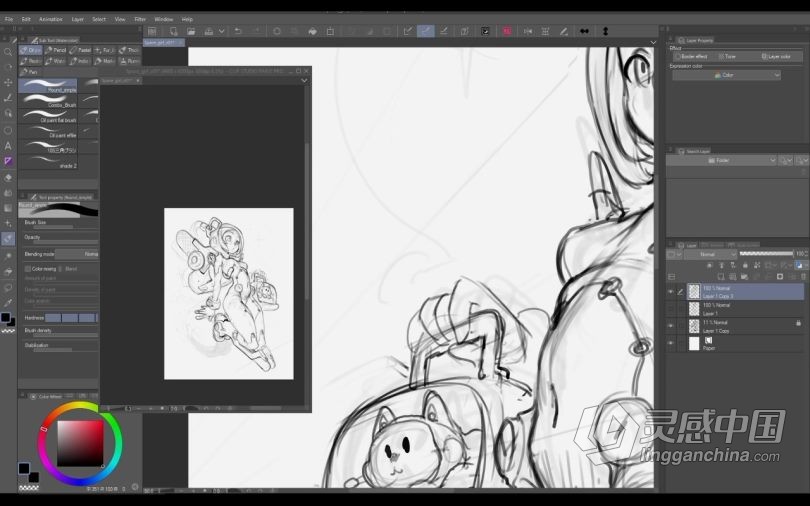The height and width of the screenshot is (506, 810).
Task: Open the Animation menu
Action: pyautogui.click(x=51, y=19)
